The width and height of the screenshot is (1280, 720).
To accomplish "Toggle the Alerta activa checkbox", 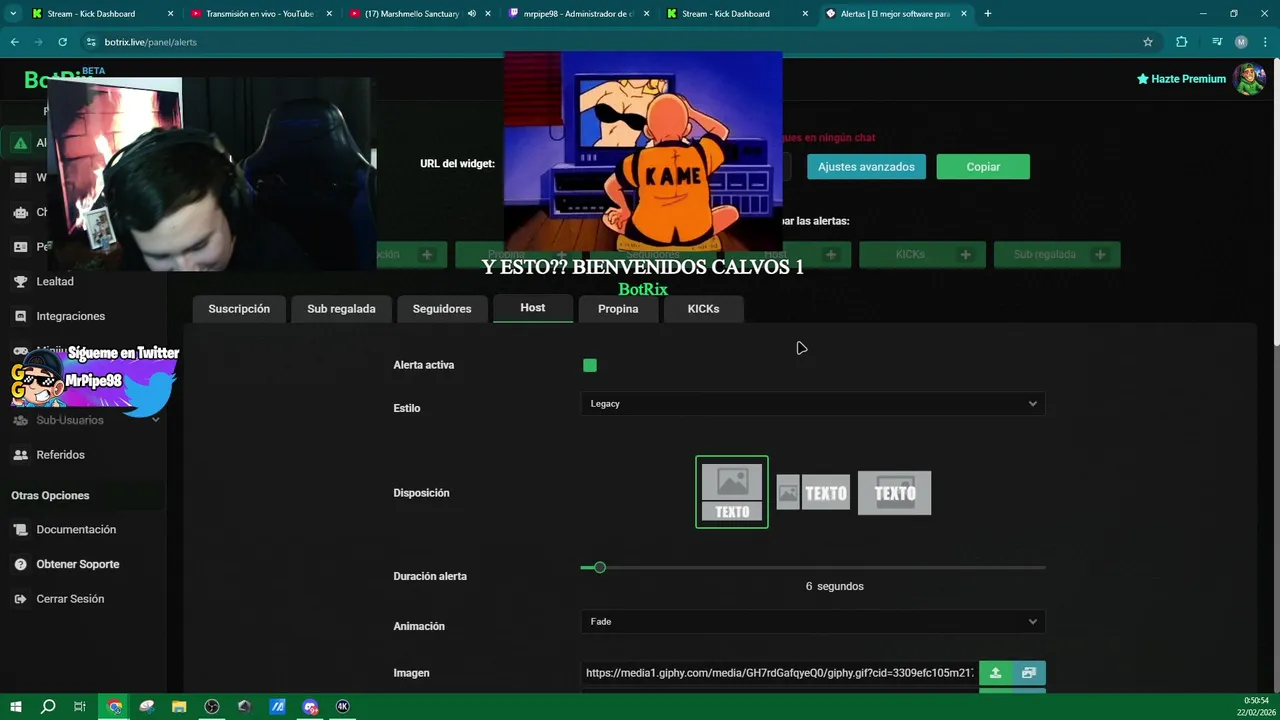I will pyautogui.click(x=590, y=366).
